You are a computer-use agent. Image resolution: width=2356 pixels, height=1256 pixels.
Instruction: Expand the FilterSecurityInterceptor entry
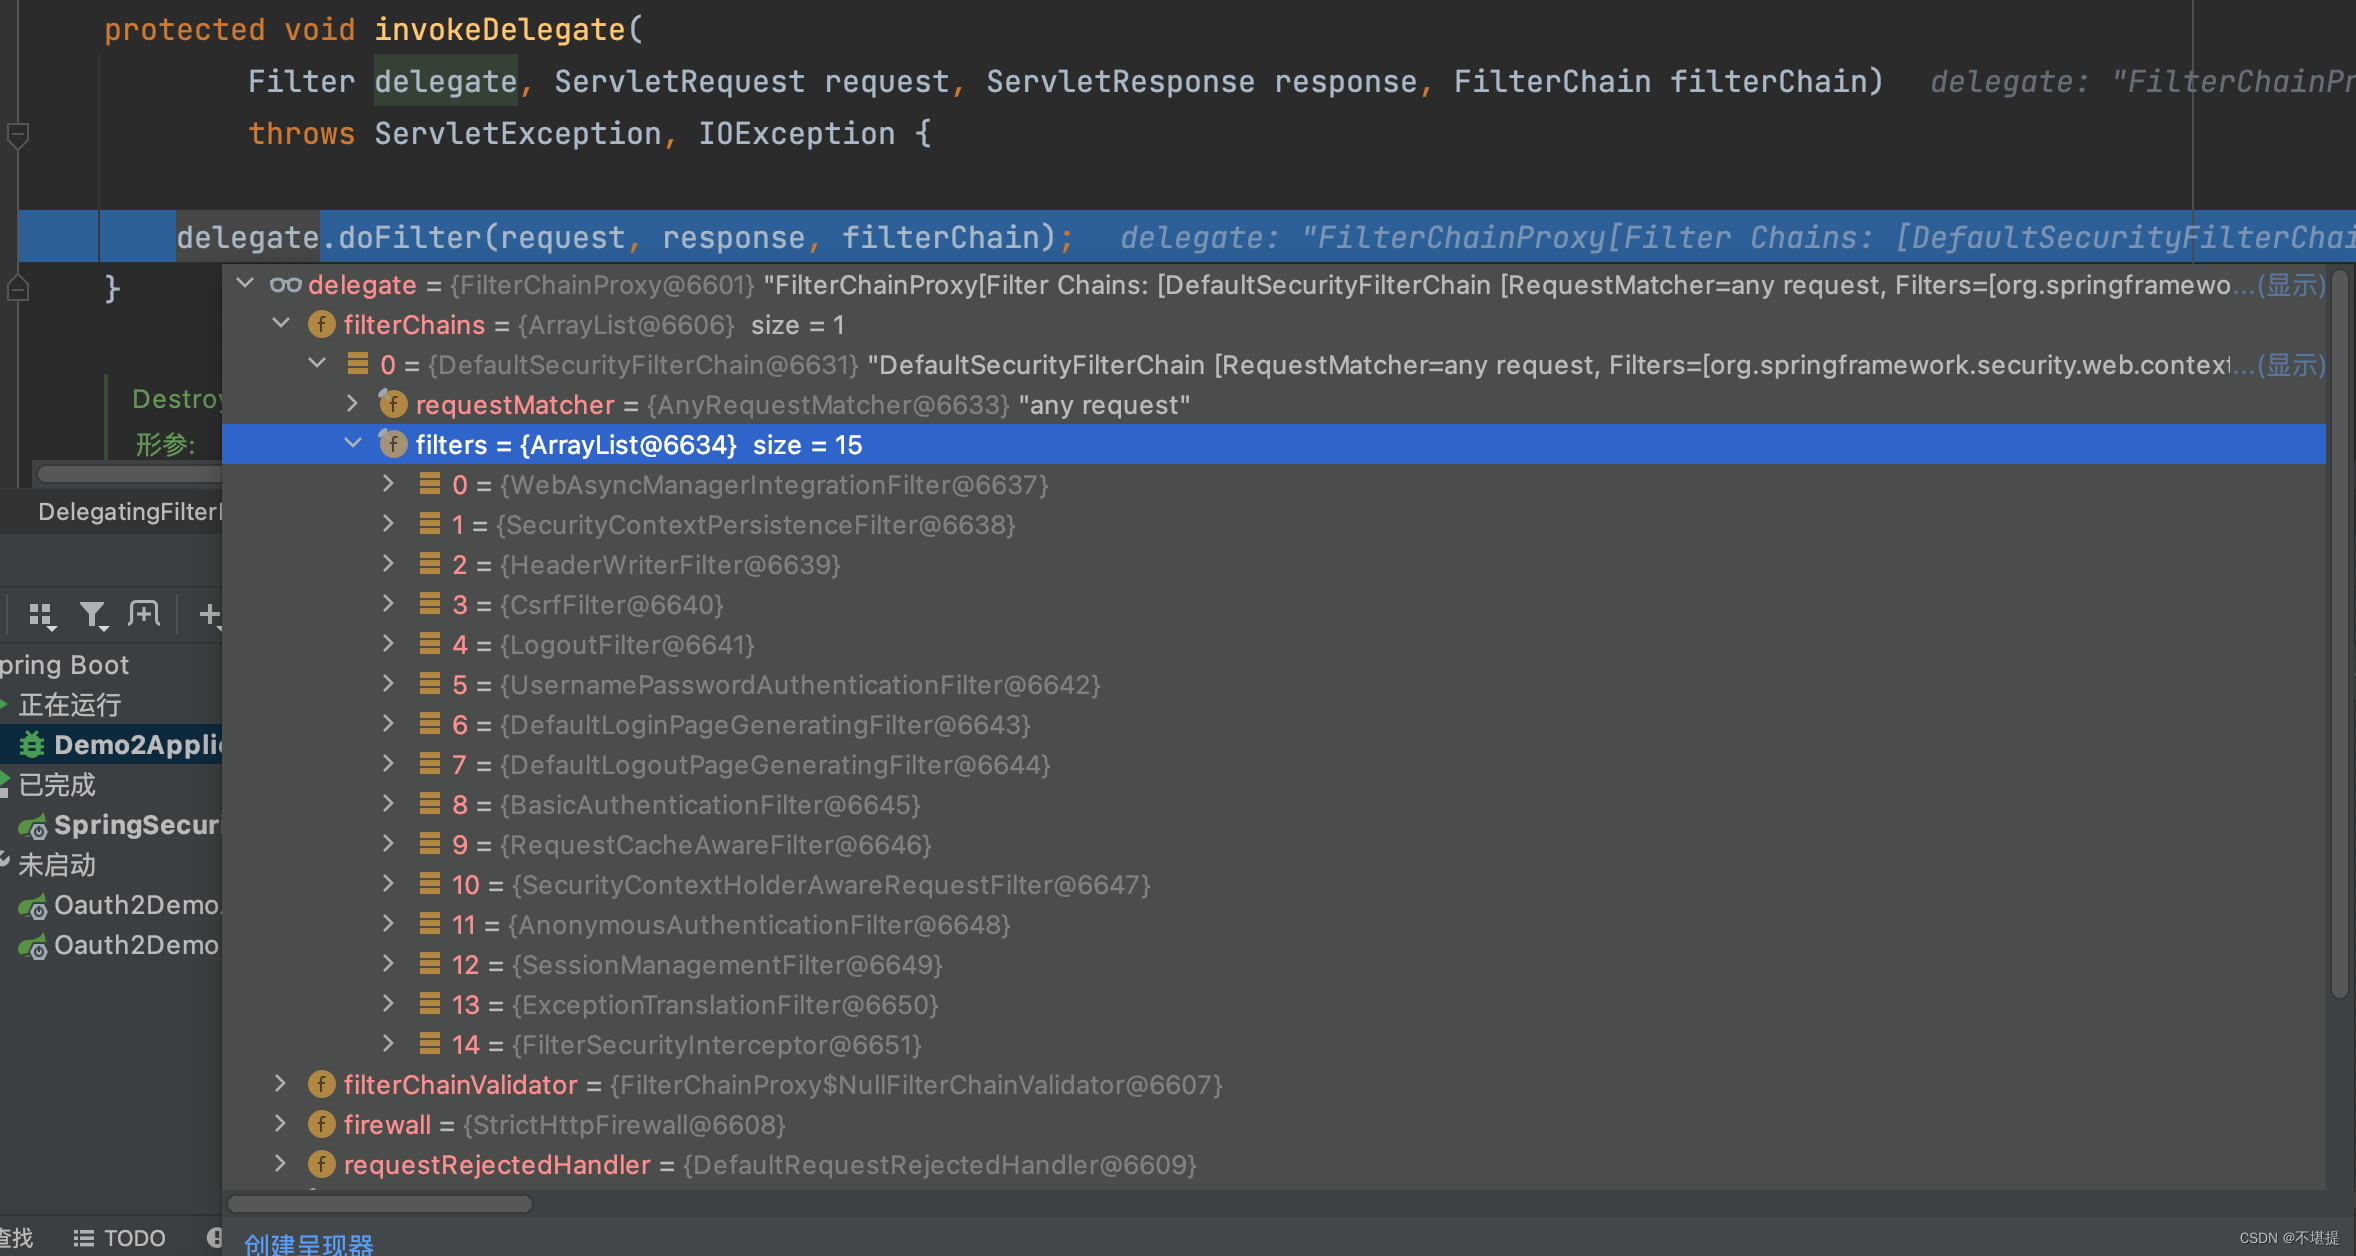click(388, 1044)
